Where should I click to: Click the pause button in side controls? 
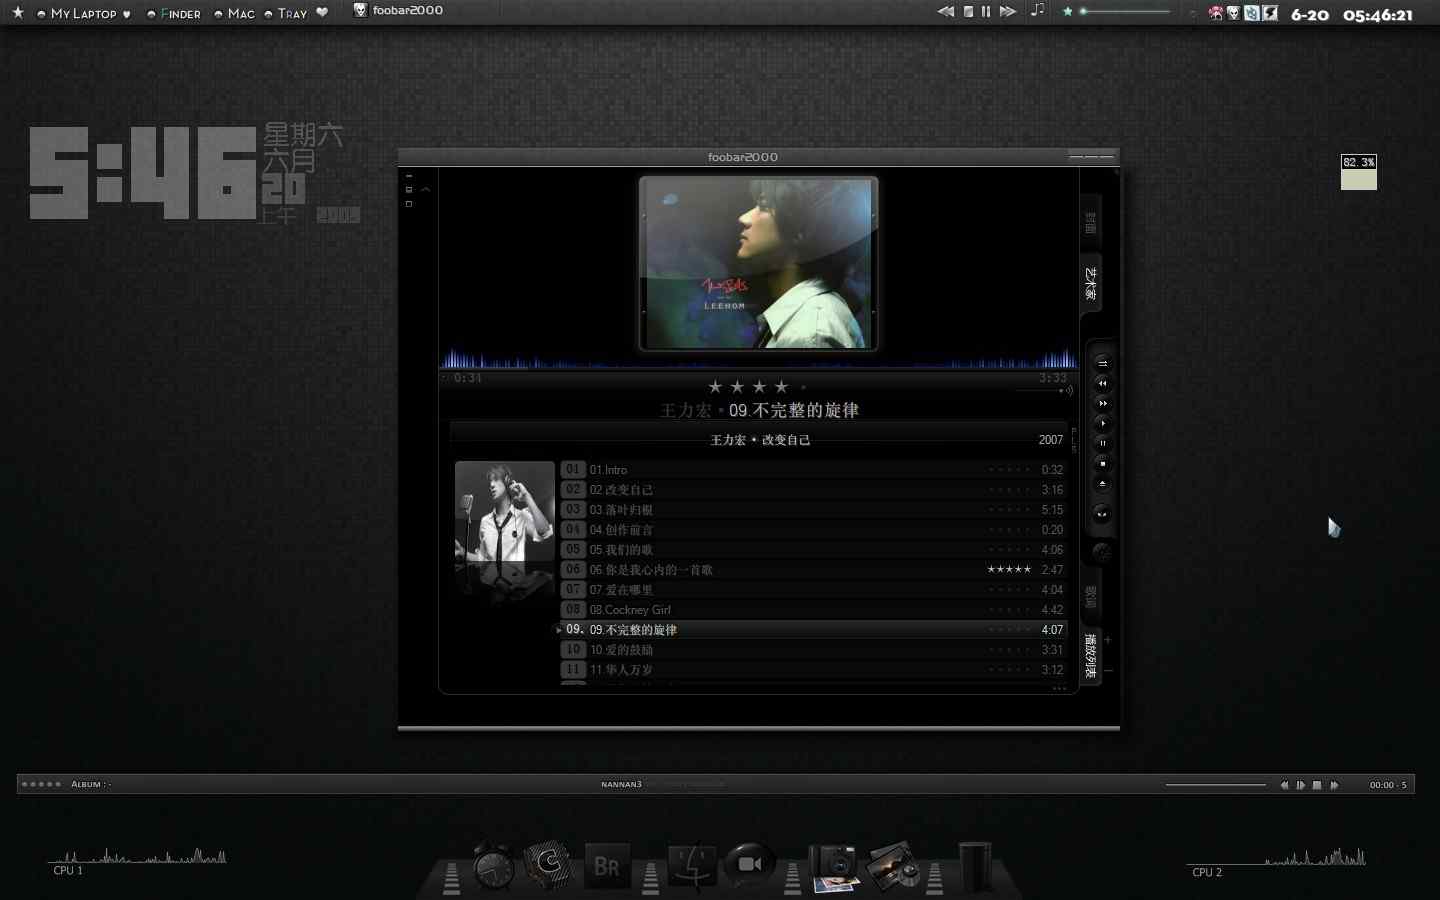point(1103,443)
